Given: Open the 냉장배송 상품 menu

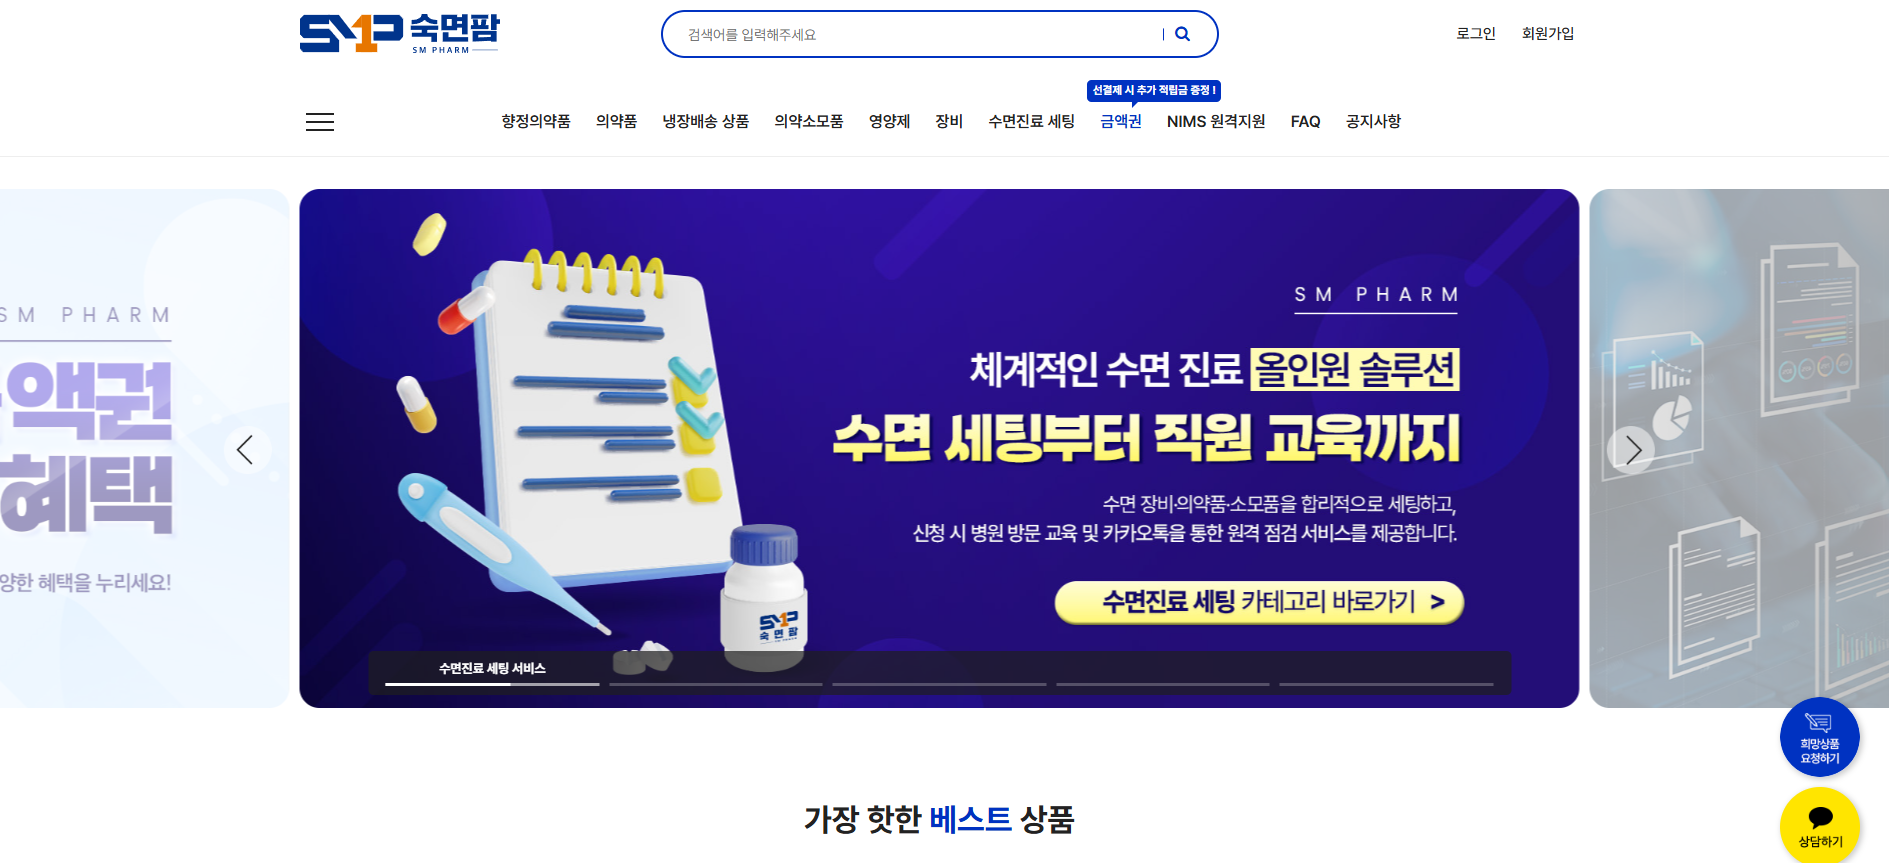Looking at the screenshot, I should tap(706, 121).
